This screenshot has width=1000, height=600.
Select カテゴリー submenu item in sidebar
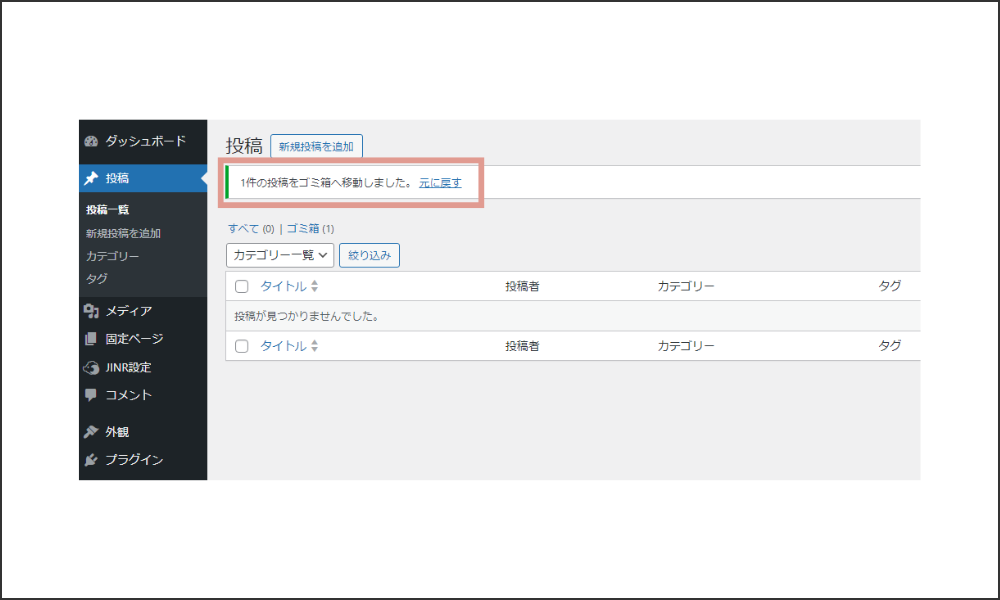[113, 256]
